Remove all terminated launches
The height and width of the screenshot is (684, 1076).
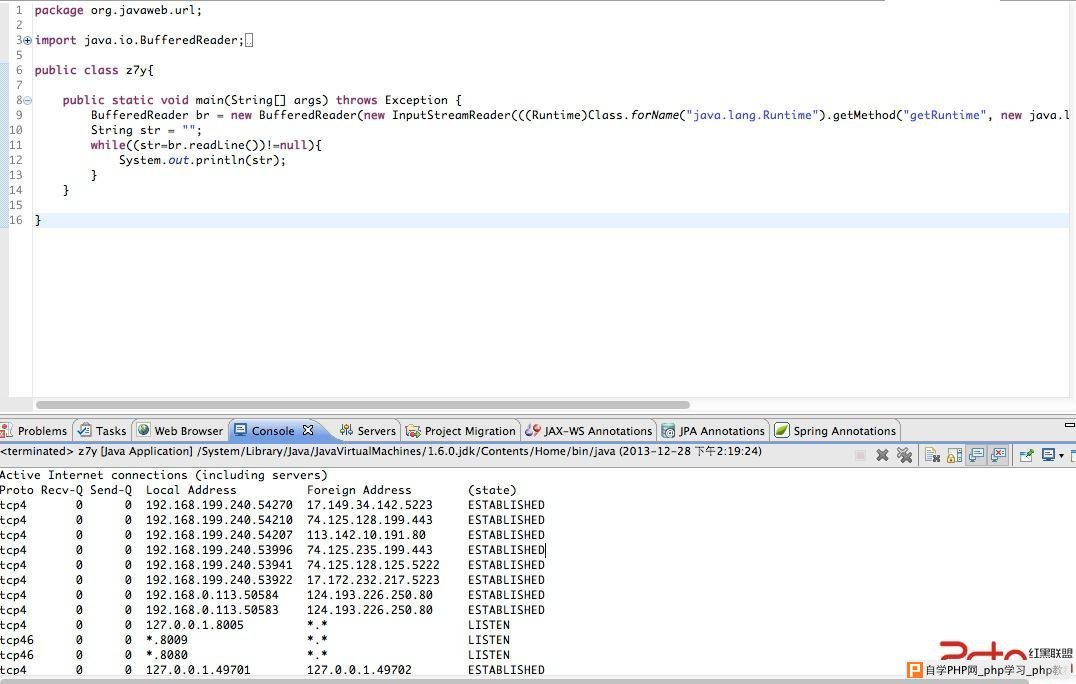(904, 455)
